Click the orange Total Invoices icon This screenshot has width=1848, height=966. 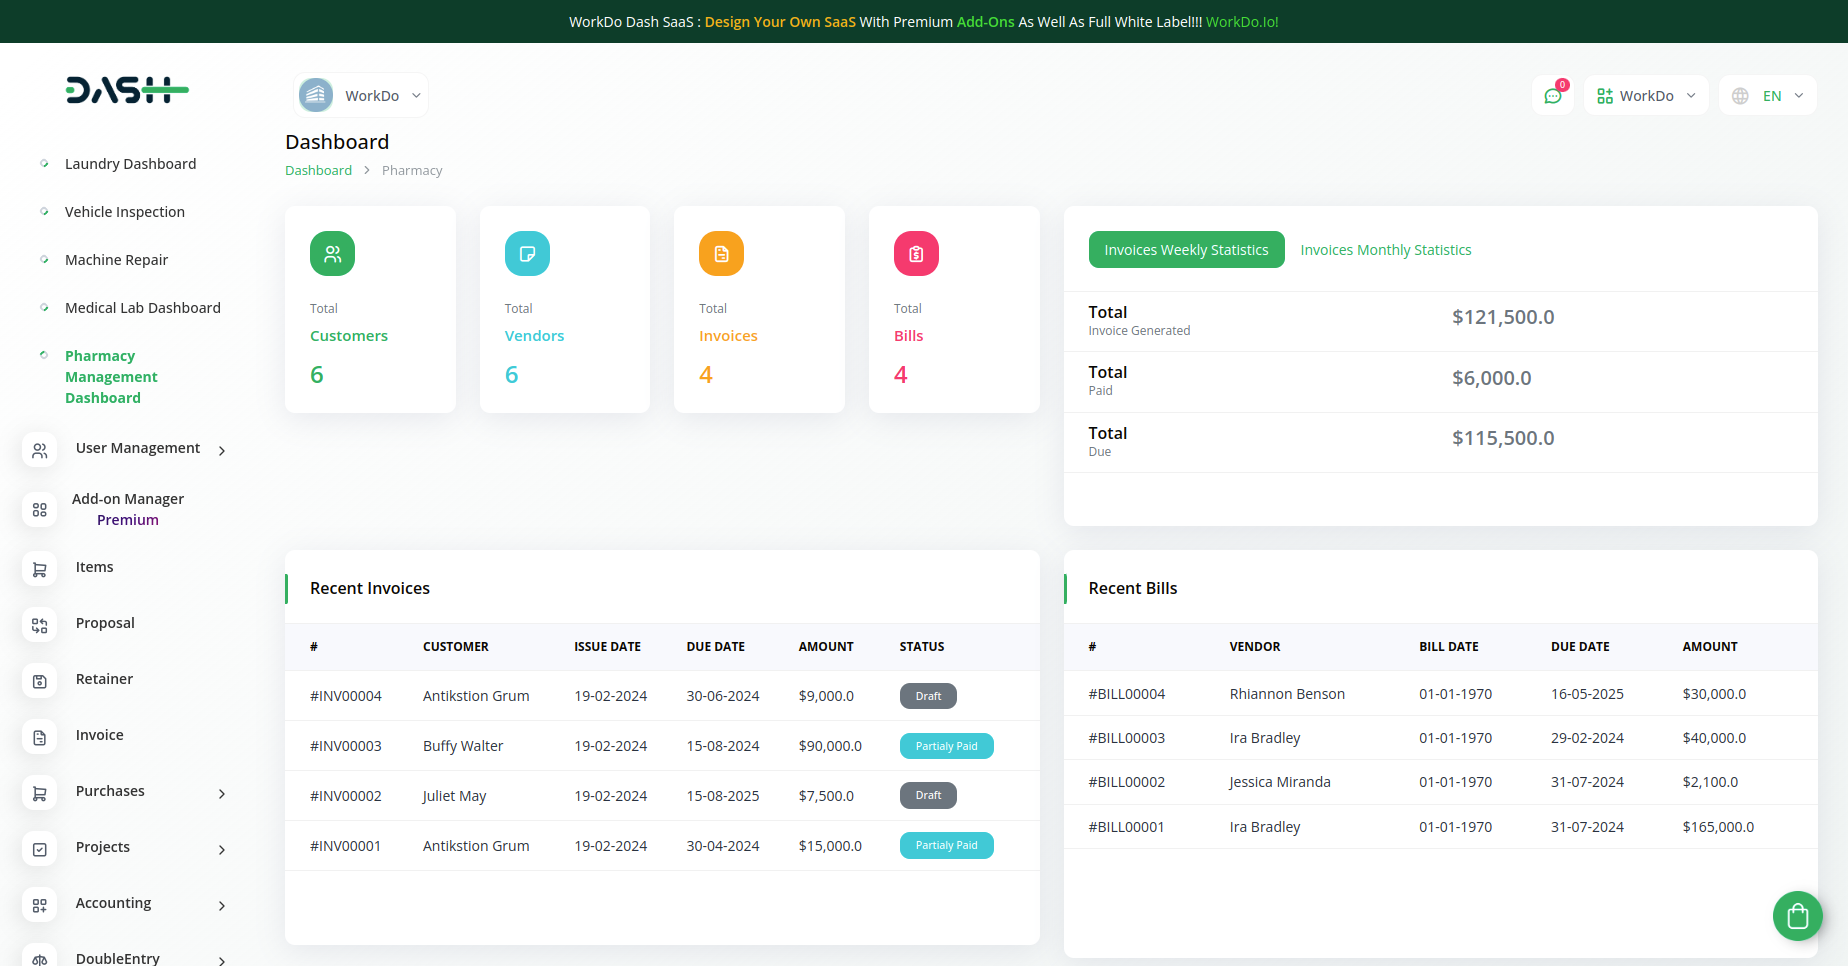click(x=721, y=254)
